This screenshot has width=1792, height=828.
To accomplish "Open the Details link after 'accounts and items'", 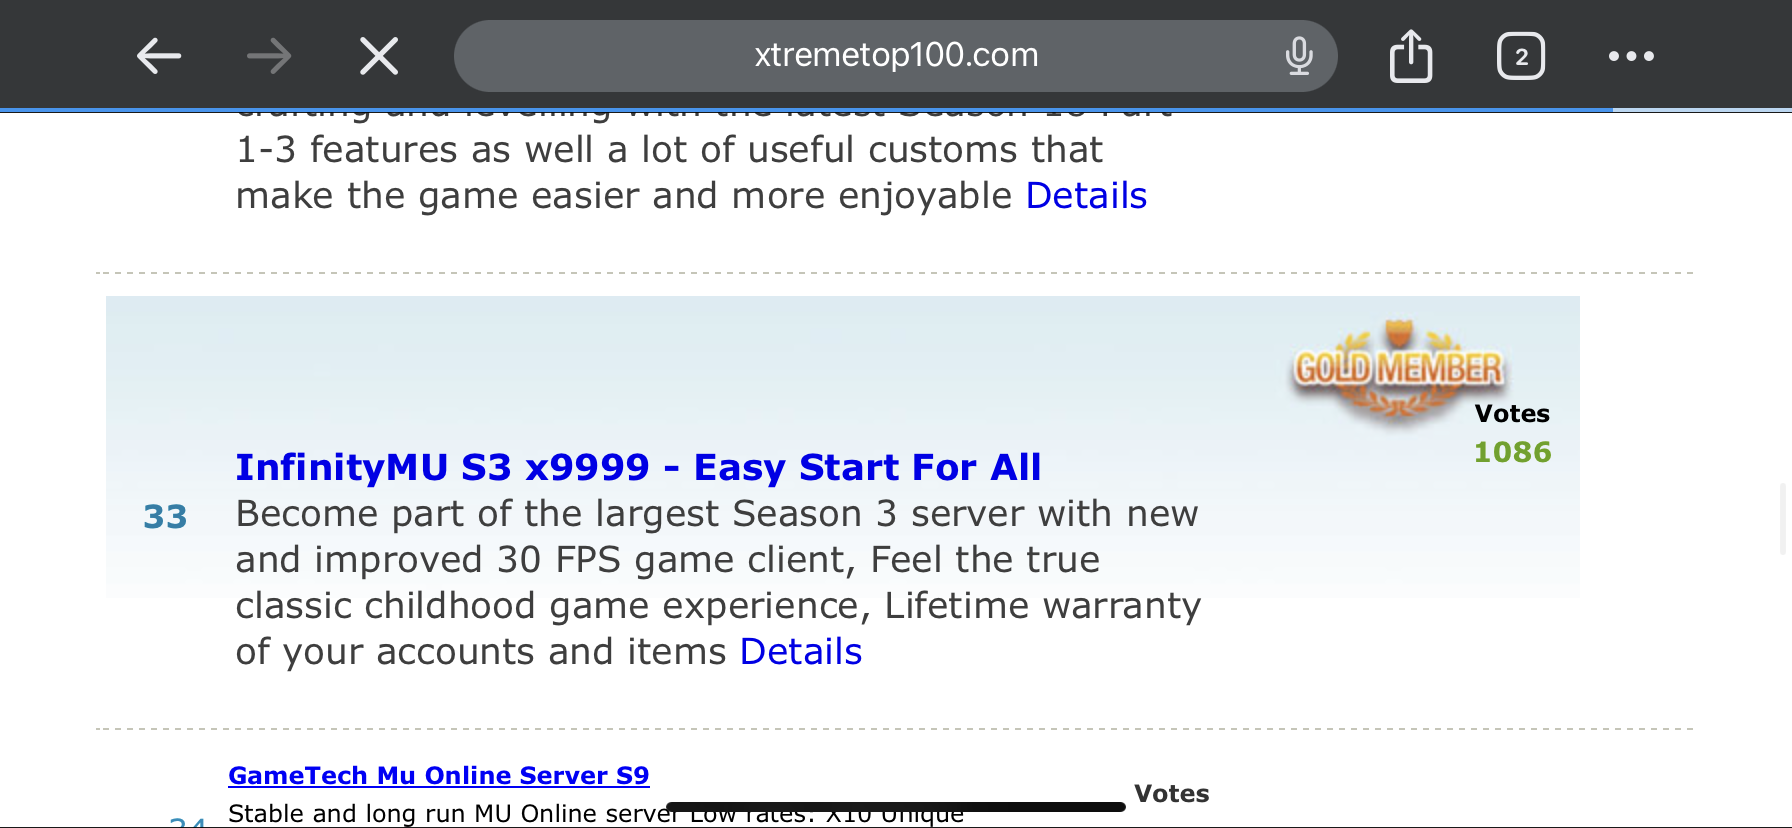I will coord(801,652).
